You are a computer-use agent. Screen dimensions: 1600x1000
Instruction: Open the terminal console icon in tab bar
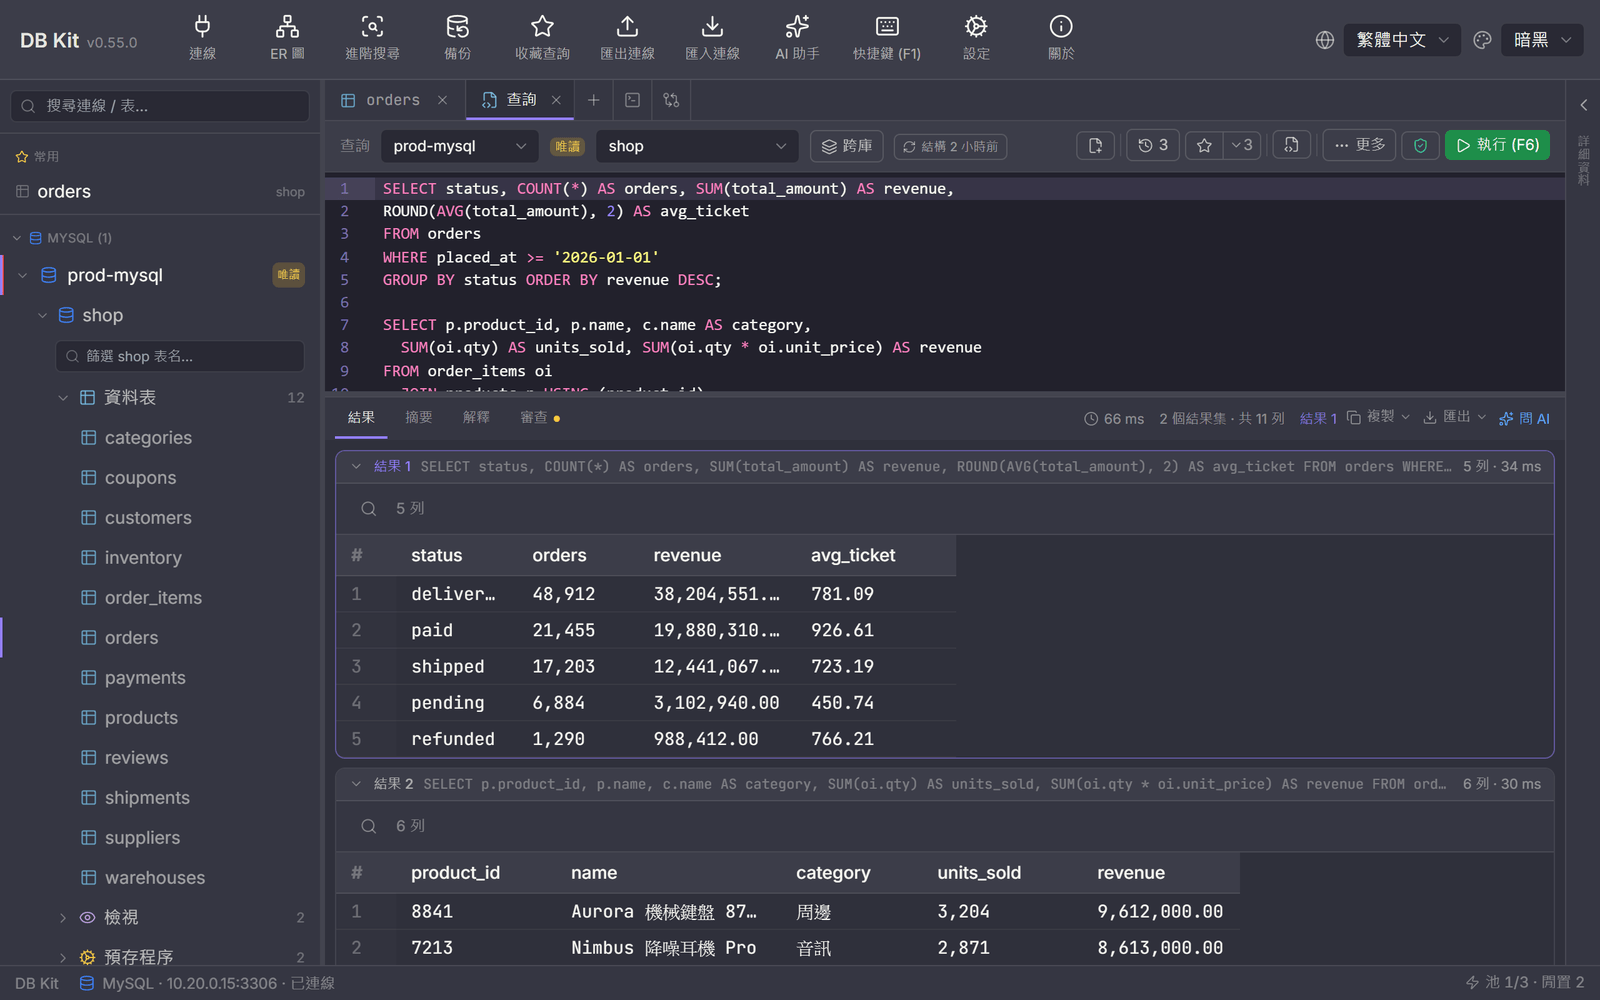[632, 100]
